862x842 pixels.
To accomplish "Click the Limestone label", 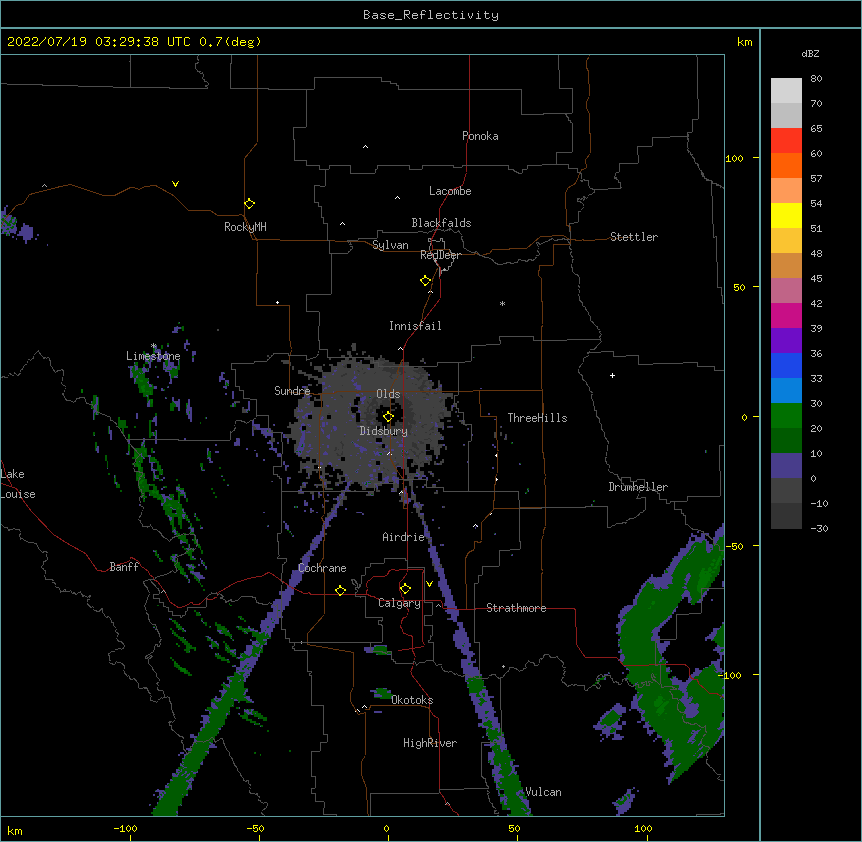I will [x=153, y=356].
